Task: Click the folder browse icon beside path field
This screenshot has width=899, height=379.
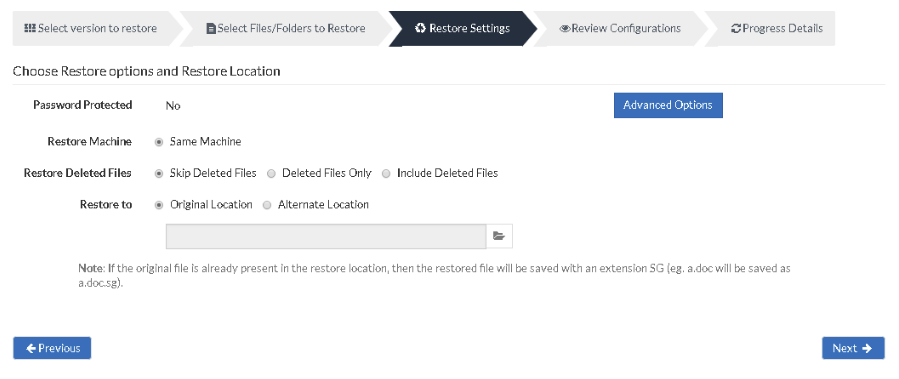Action: point(499,236)
